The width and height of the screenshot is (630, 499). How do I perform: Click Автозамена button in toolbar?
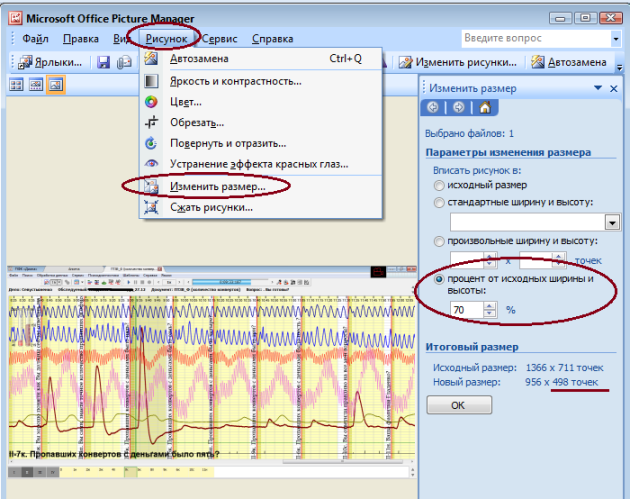pos(569,62)
